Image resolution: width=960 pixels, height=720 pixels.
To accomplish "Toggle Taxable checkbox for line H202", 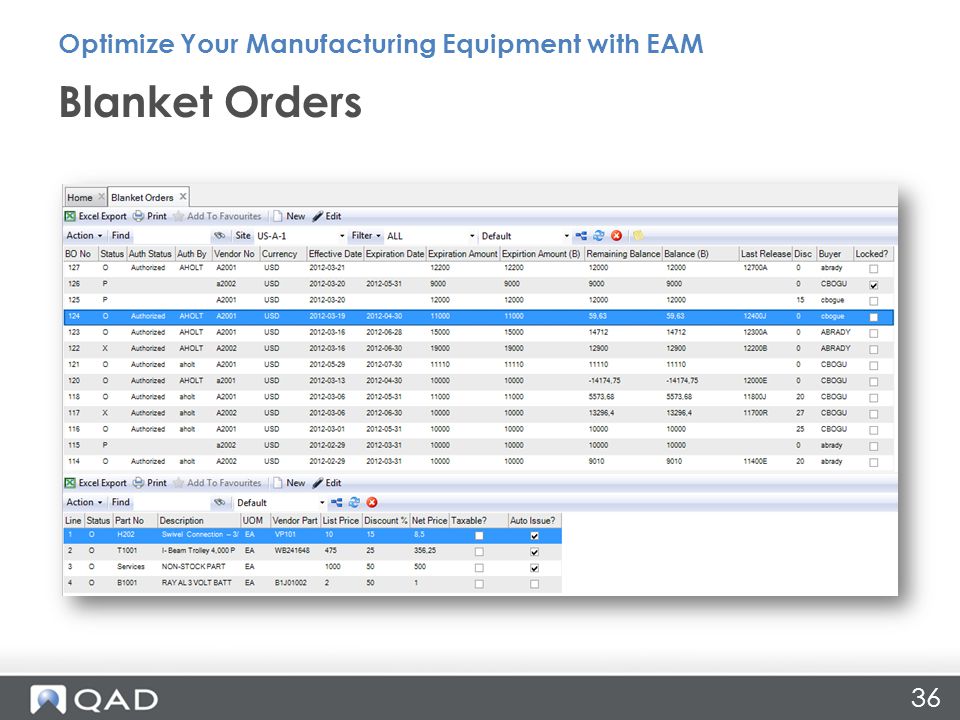I will tap(479, 536).
